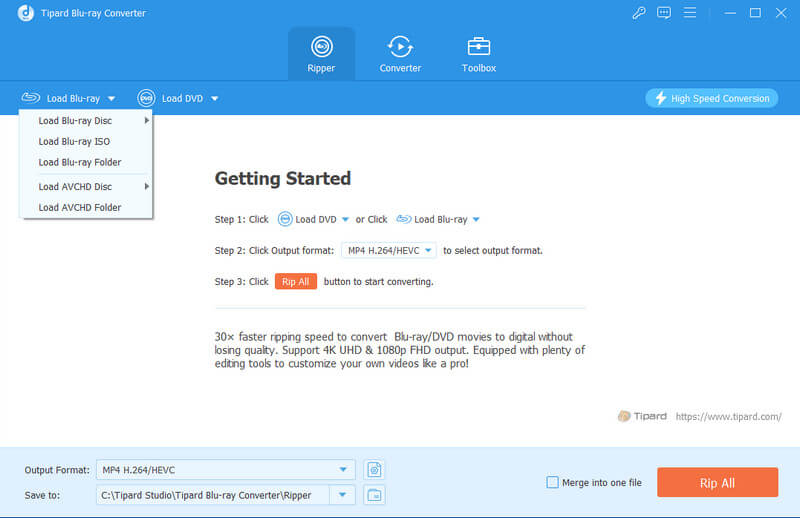Click the output profile settings icon
Screen dimensions: 800x518
tap(374, 470)
